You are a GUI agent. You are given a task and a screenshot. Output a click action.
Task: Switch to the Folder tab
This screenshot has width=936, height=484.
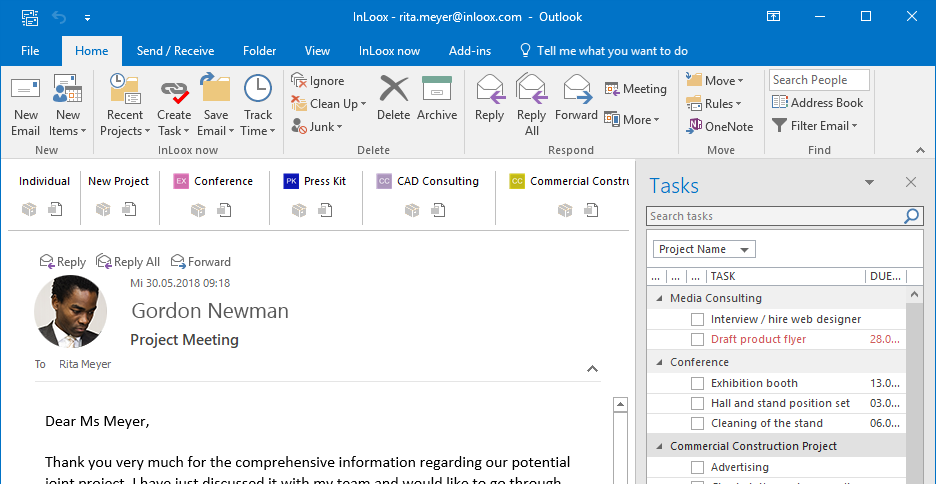(x=260, y=51)
